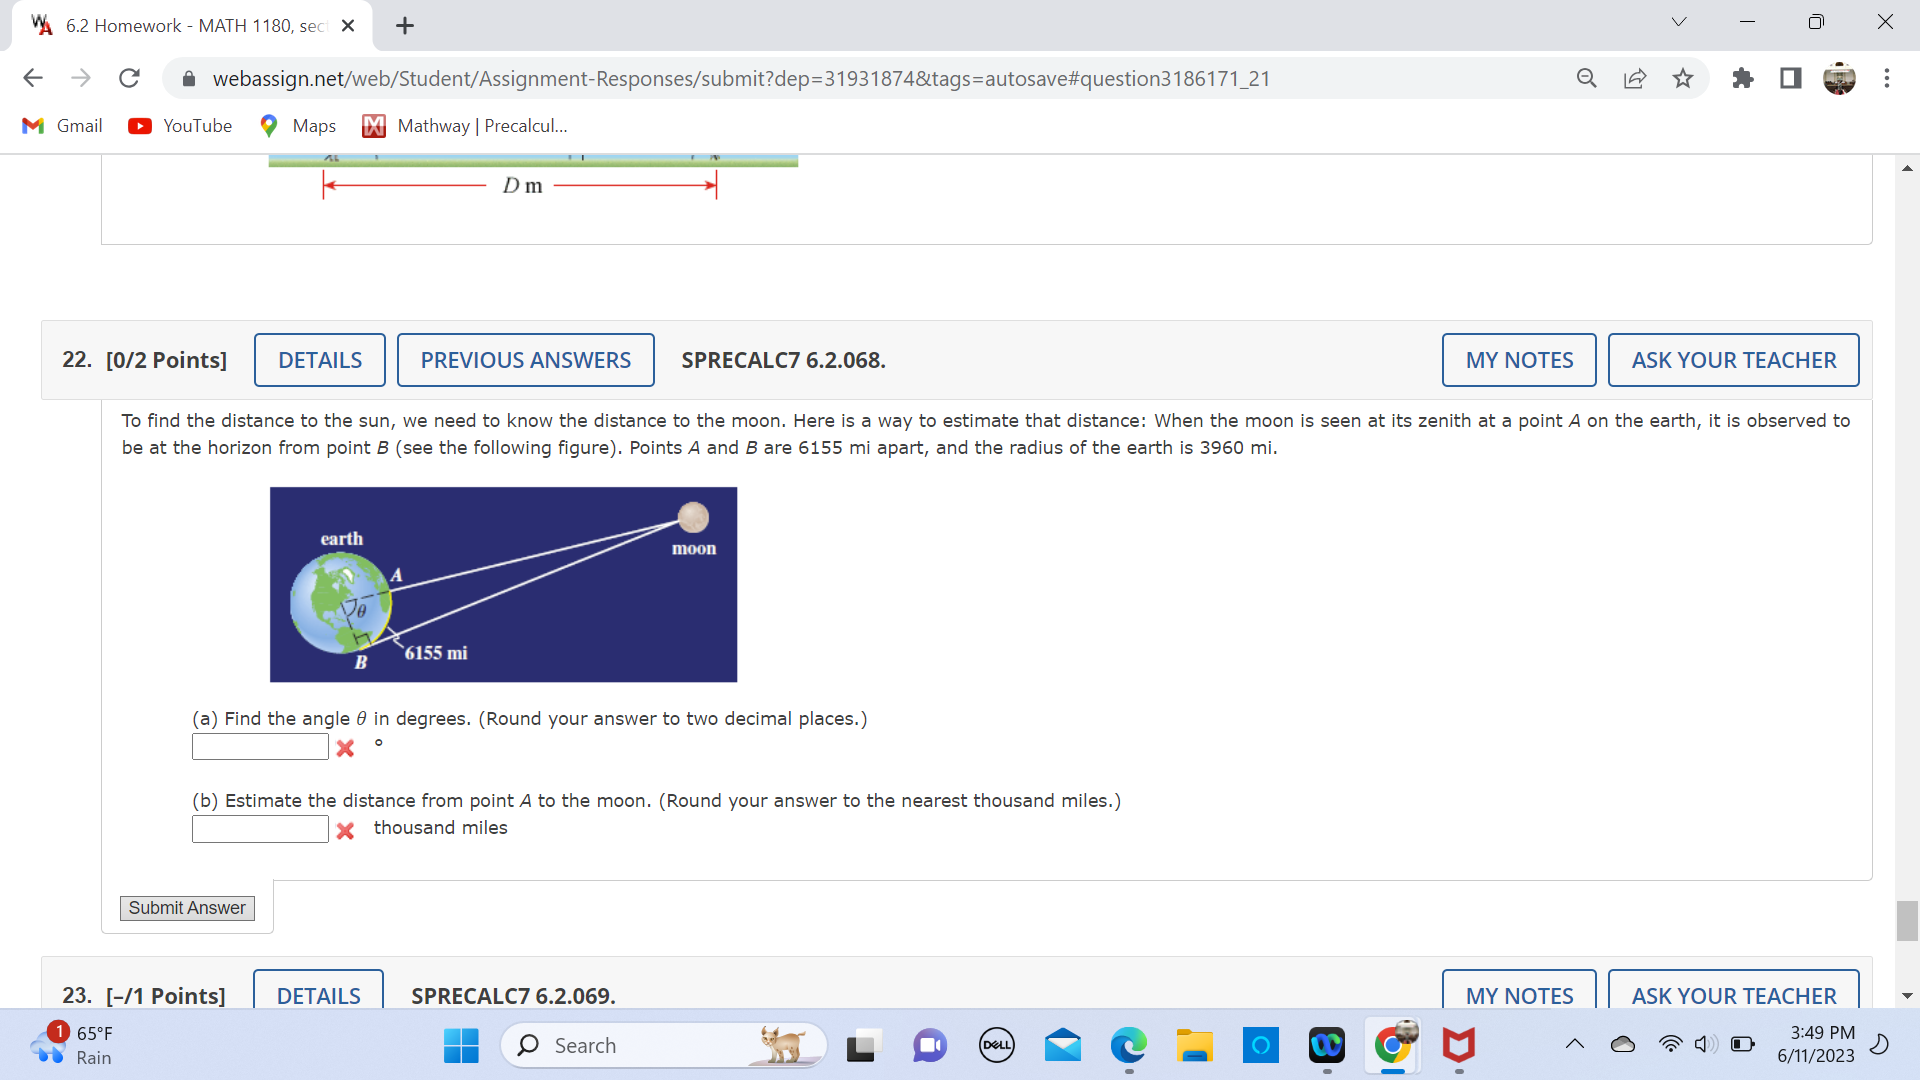Click the angle θ answer input box
Screen dimensions: 1920x1080
259,746
